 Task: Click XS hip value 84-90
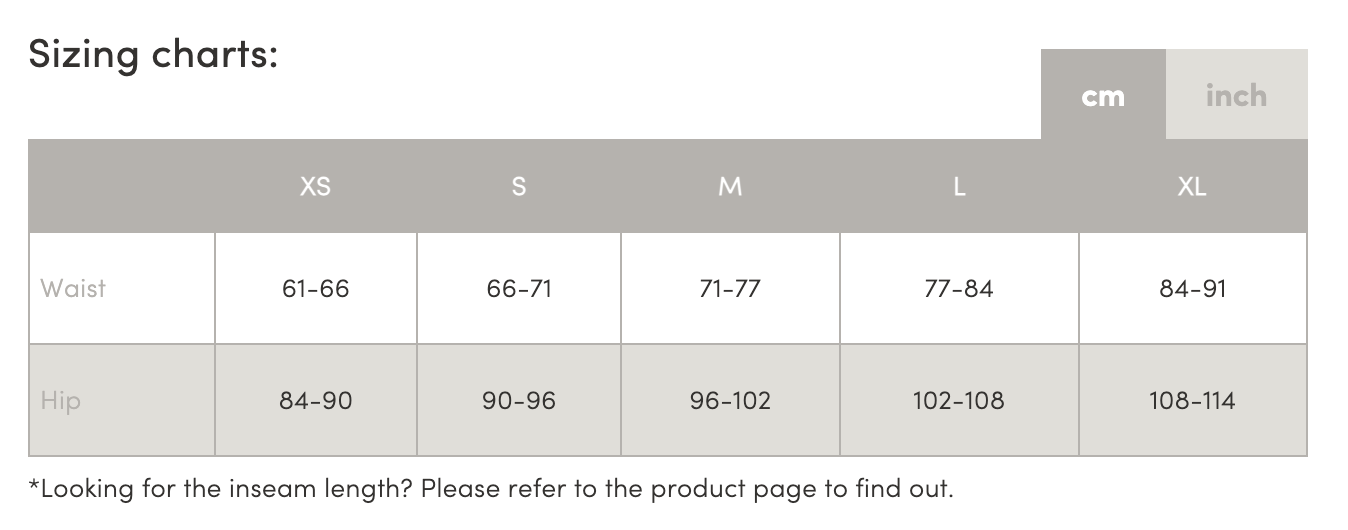[315, 401]
